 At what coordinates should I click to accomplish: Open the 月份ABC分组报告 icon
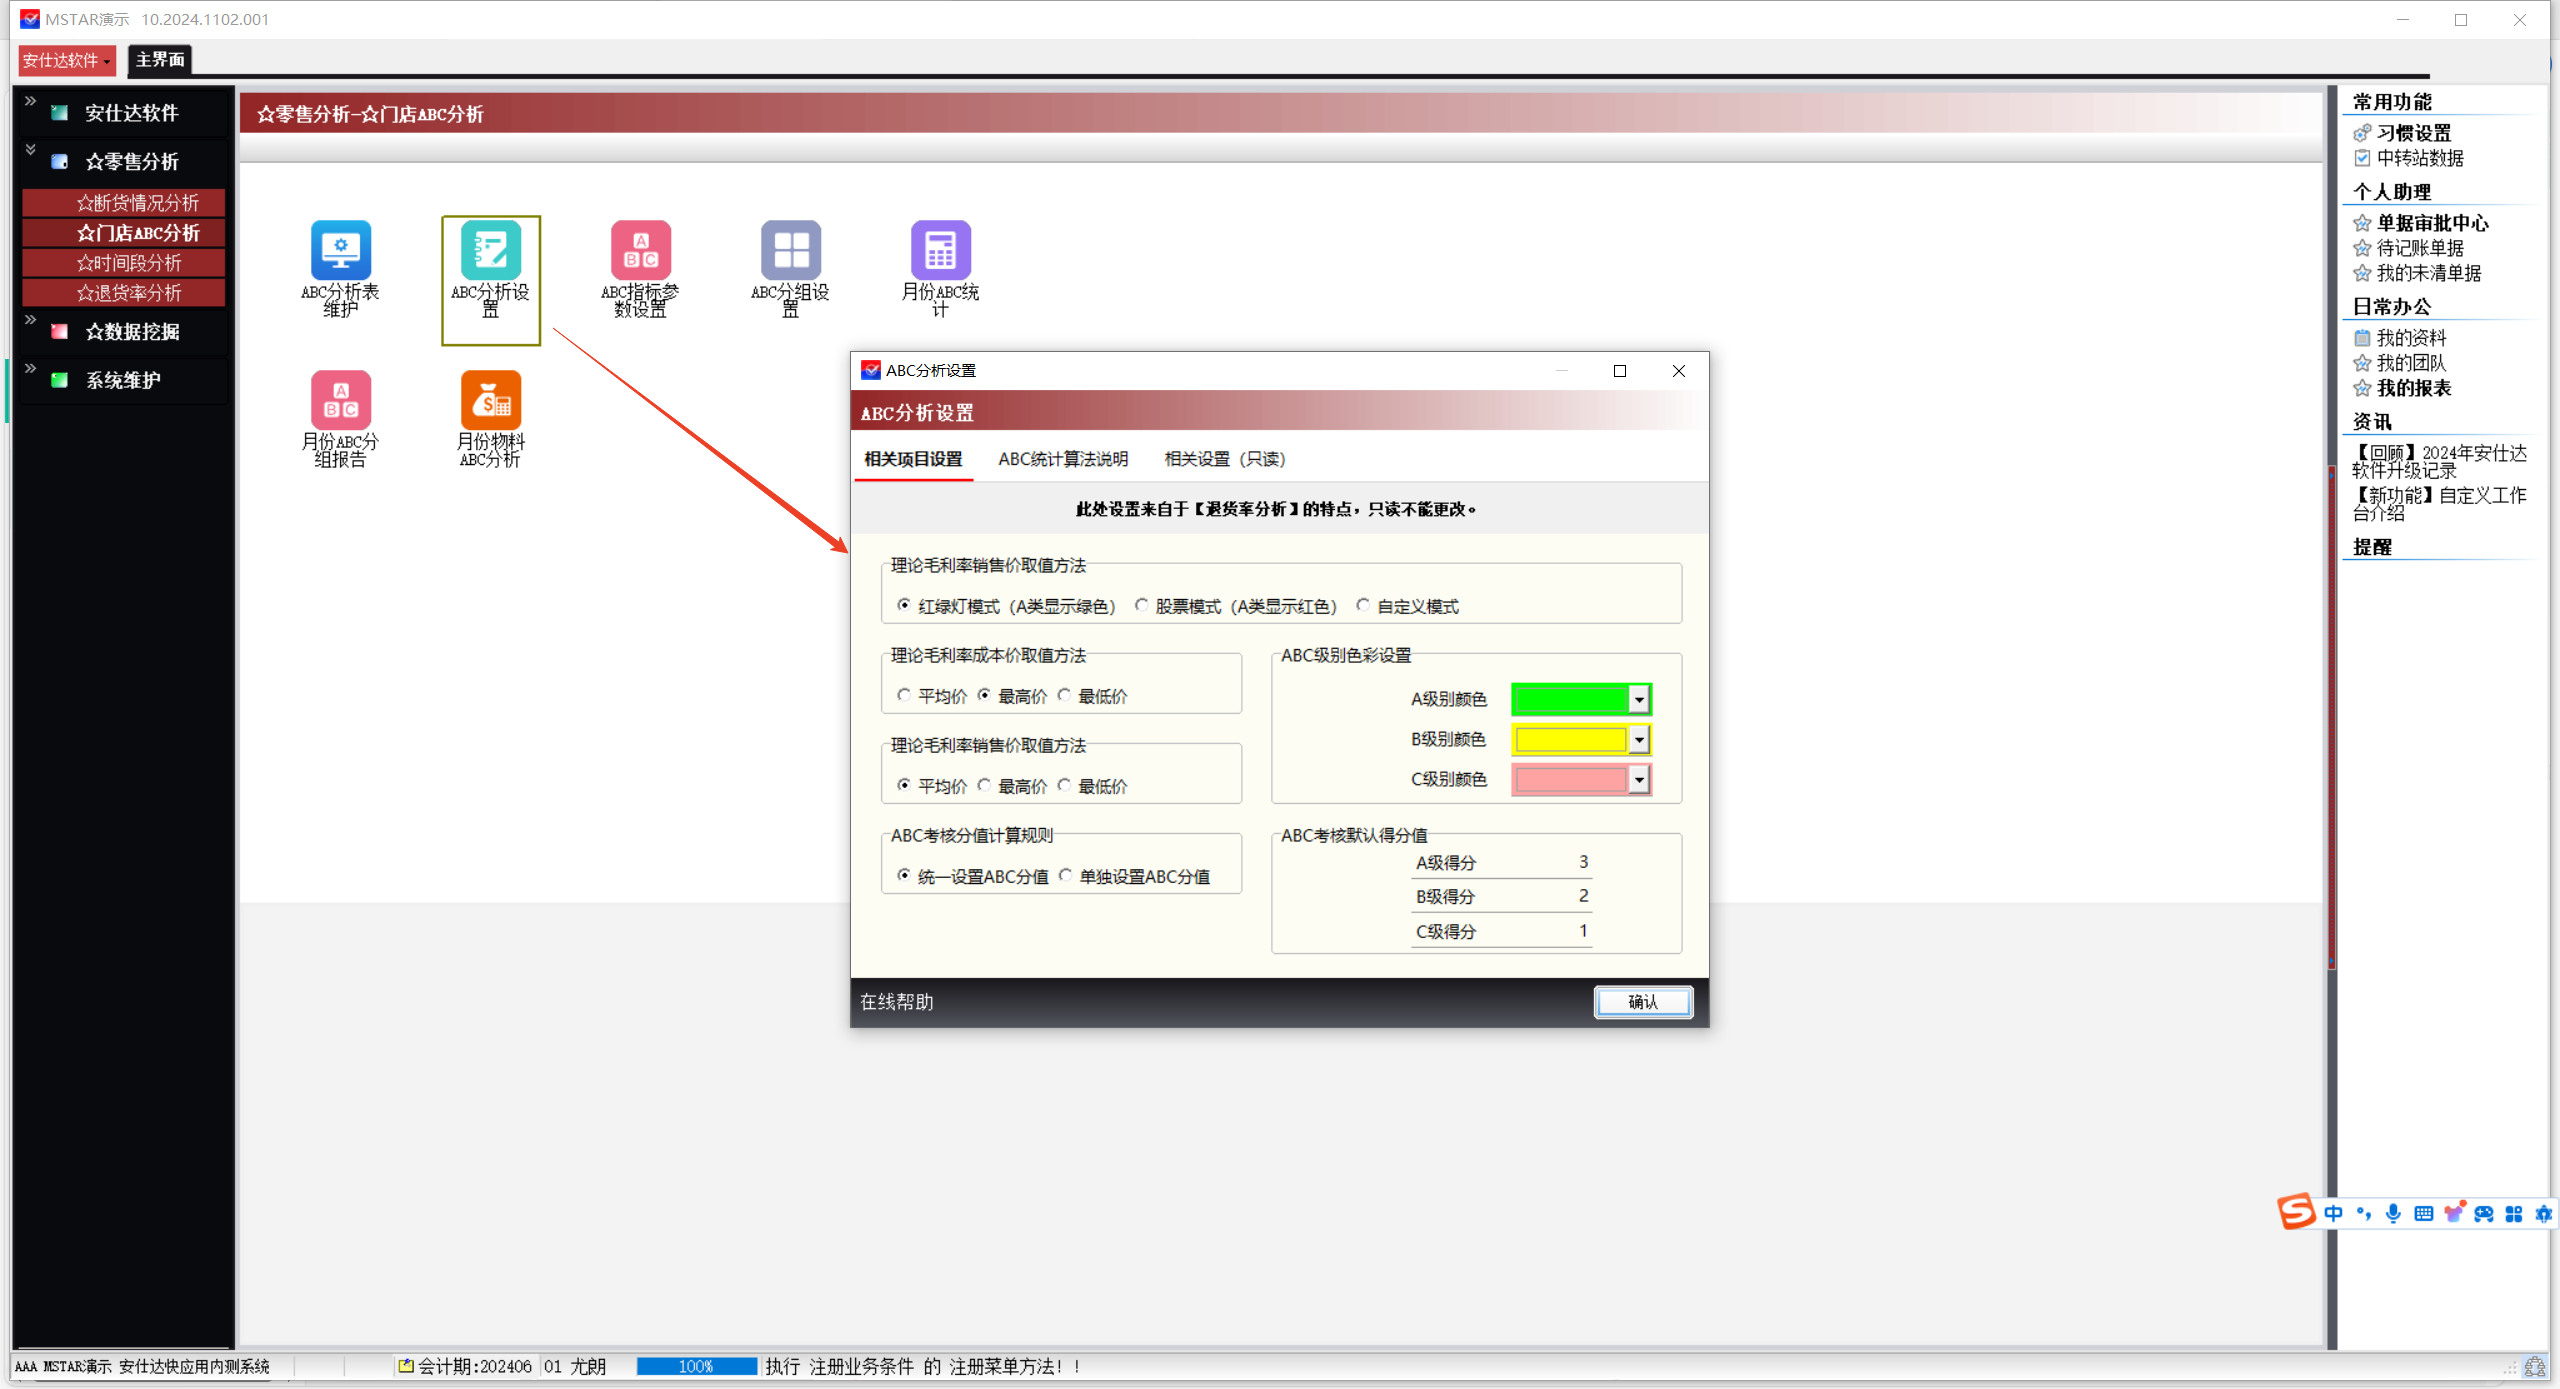[x=340, y=402]
